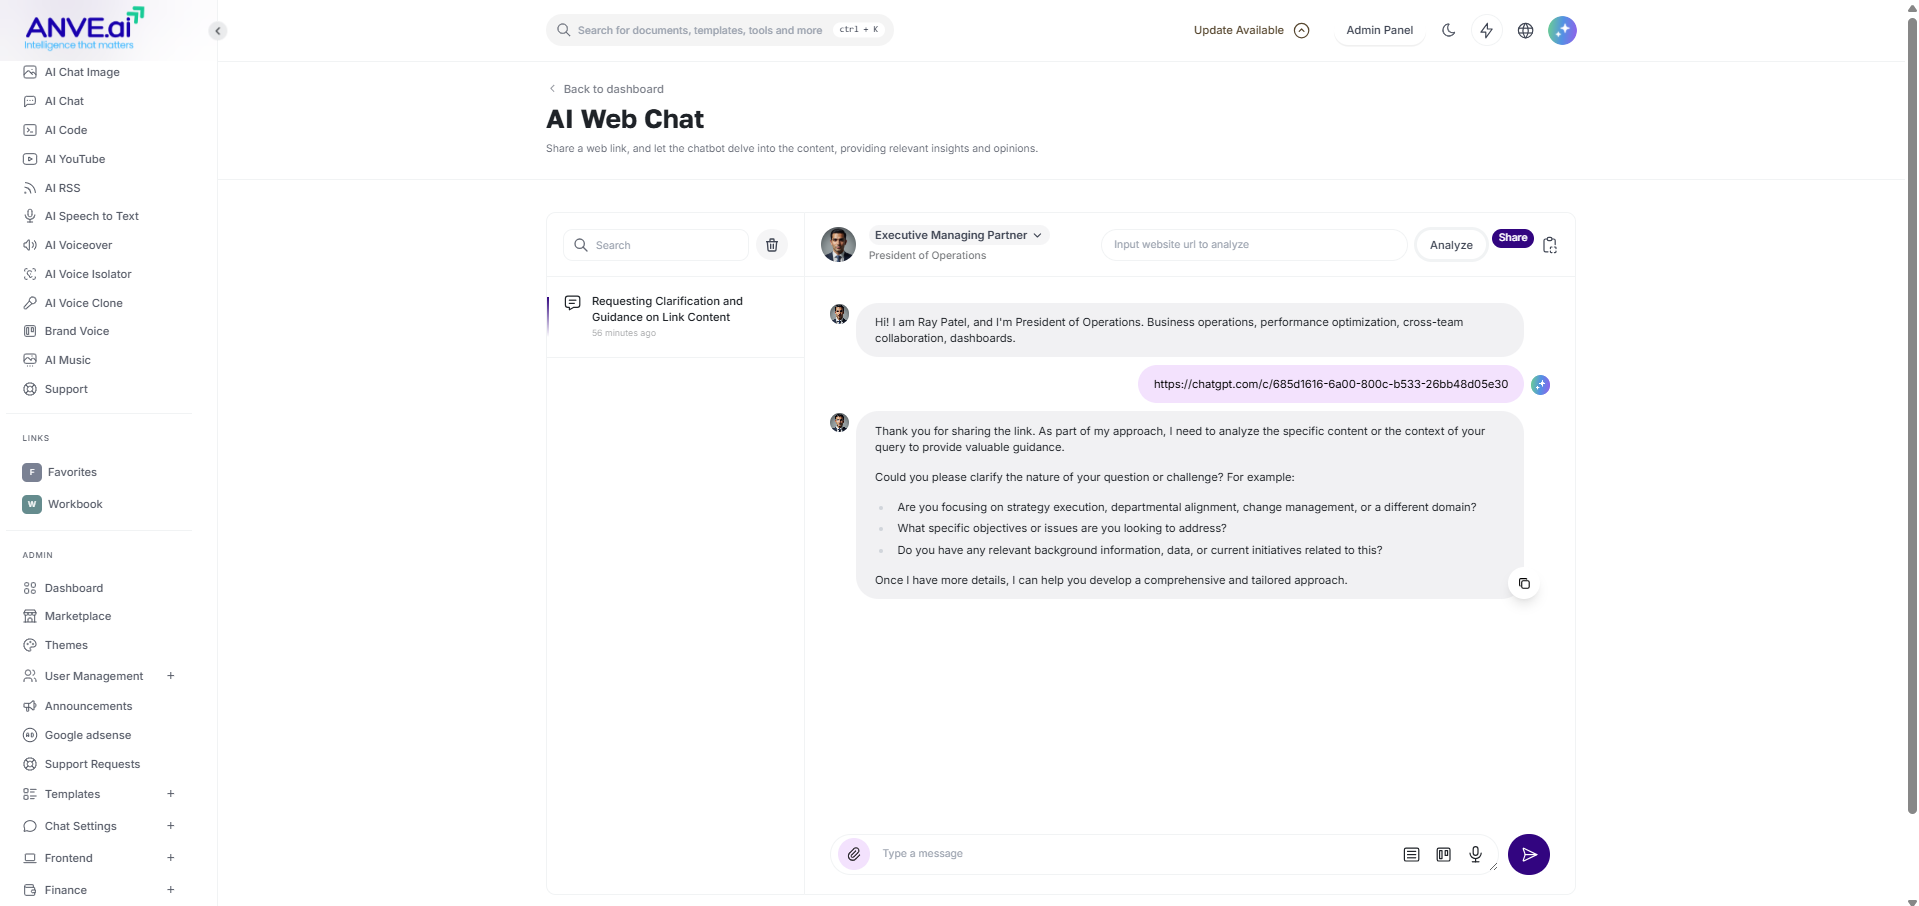Delete chats with the trash icon

click(770, 245)
